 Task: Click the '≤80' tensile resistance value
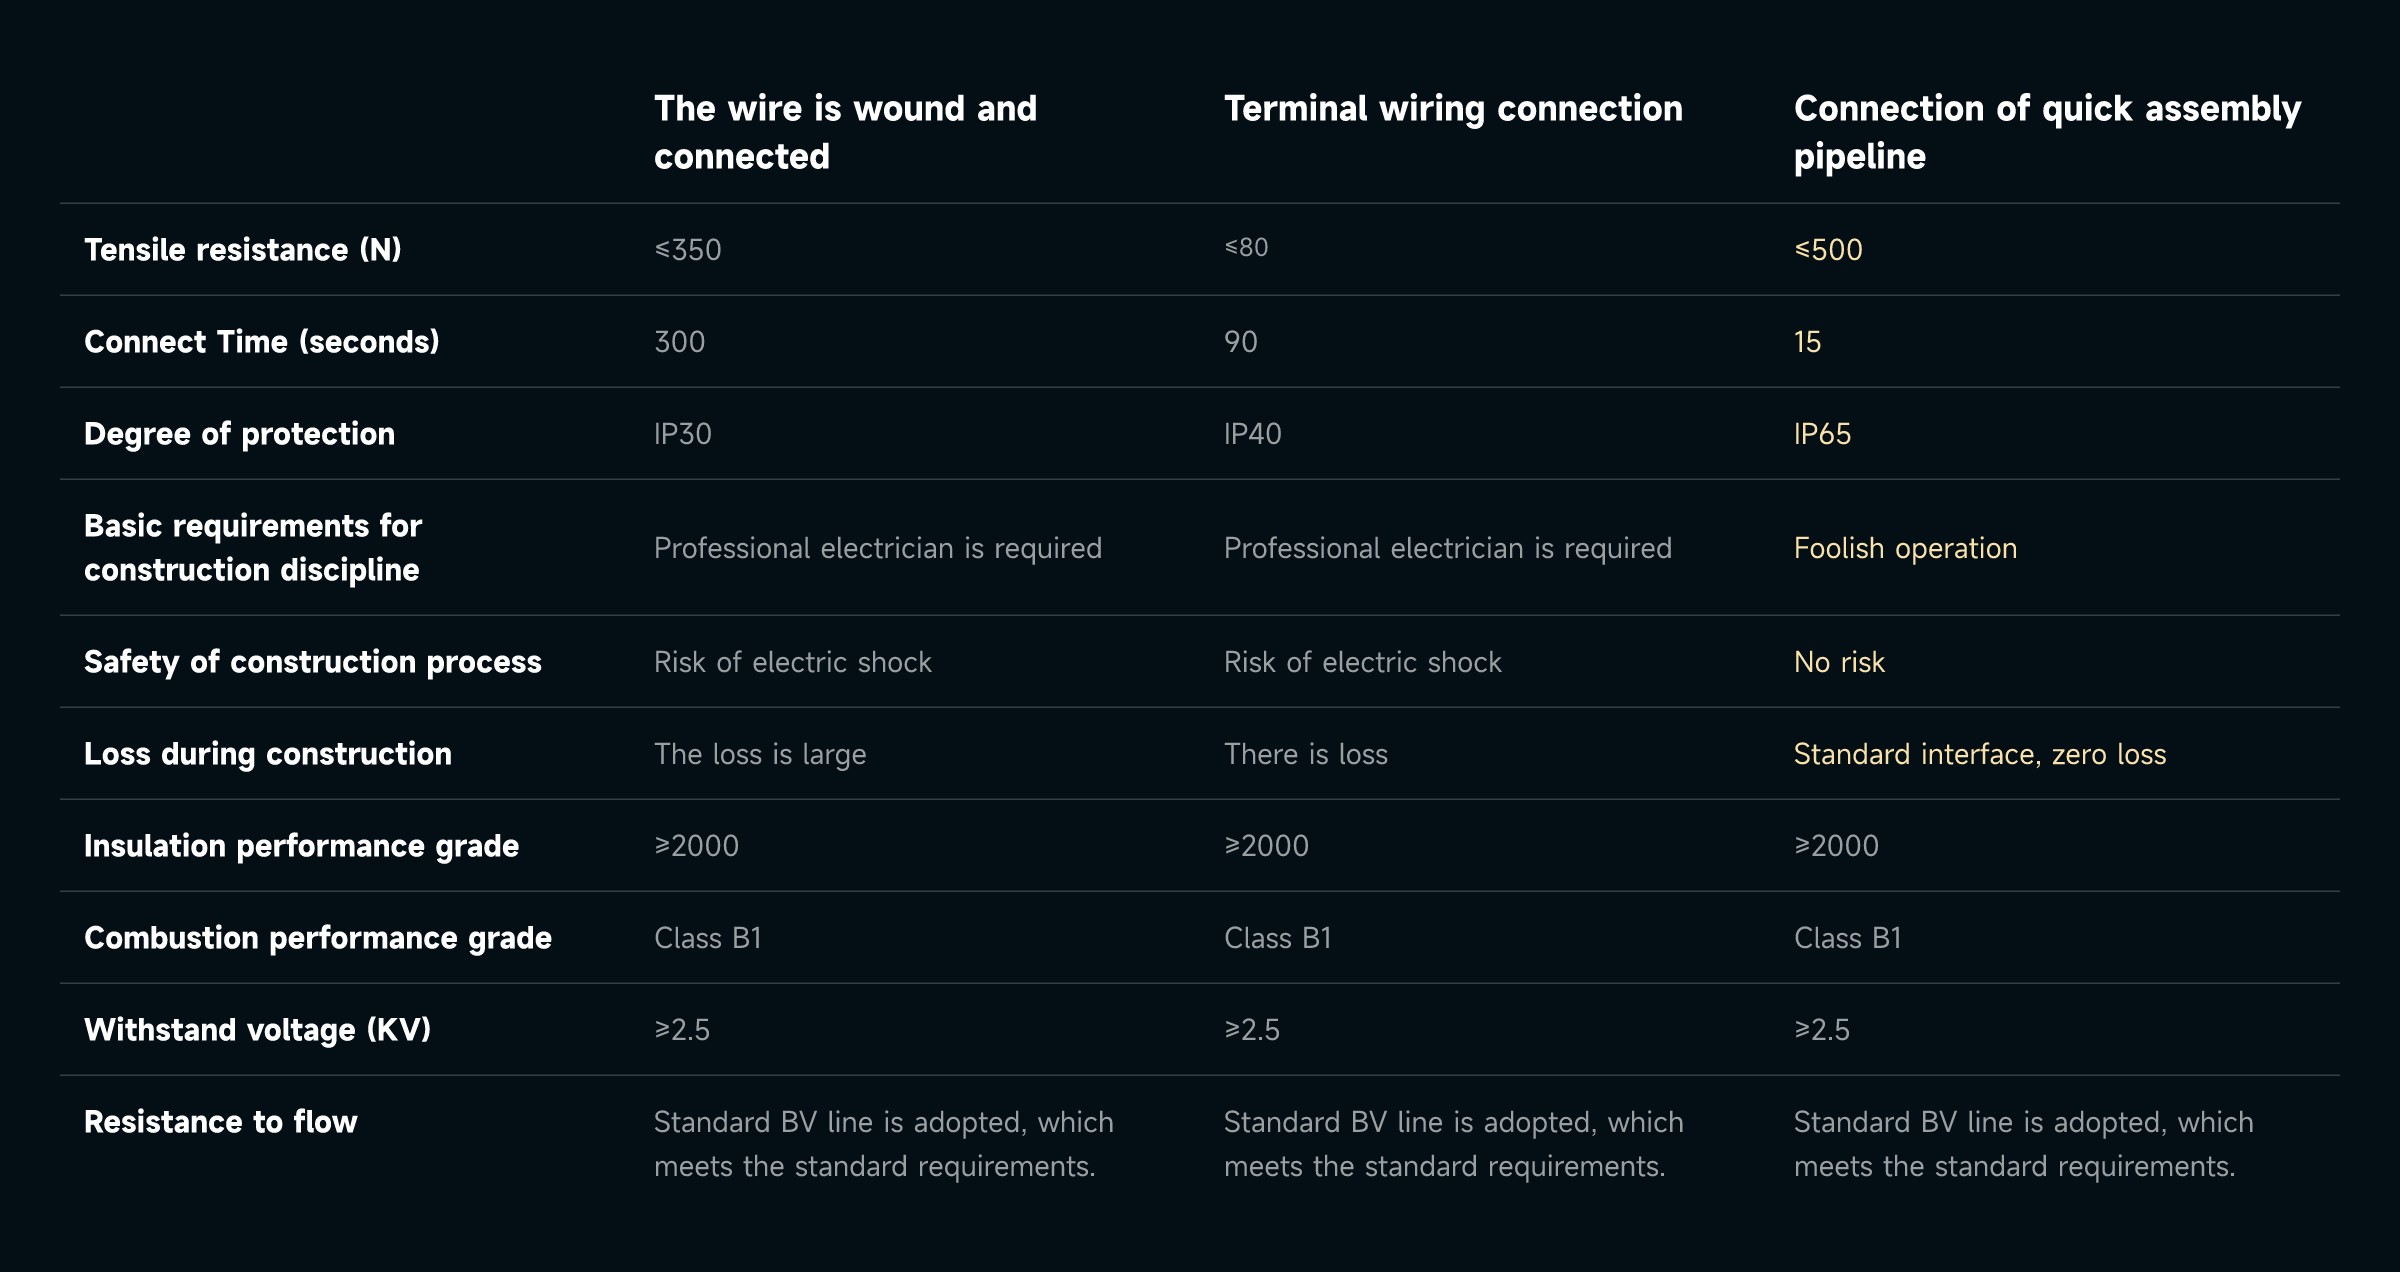1246,248
